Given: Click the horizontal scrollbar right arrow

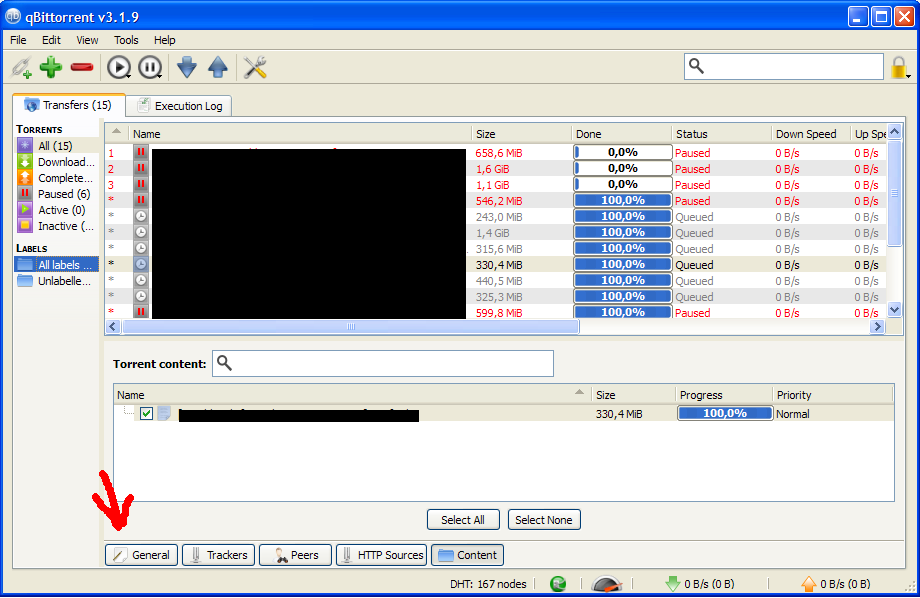Looking at the screenshot, I should [877, 327].
